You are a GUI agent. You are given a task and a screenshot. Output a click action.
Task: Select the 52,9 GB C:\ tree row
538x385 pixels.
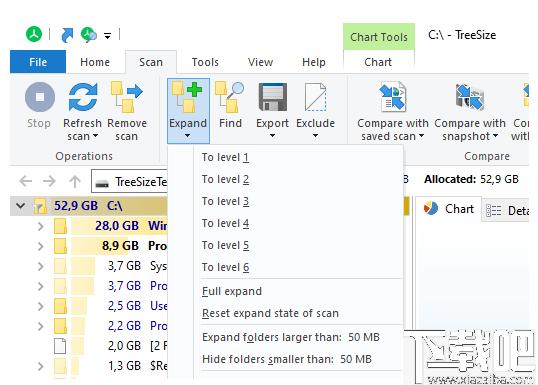point(89,206)
